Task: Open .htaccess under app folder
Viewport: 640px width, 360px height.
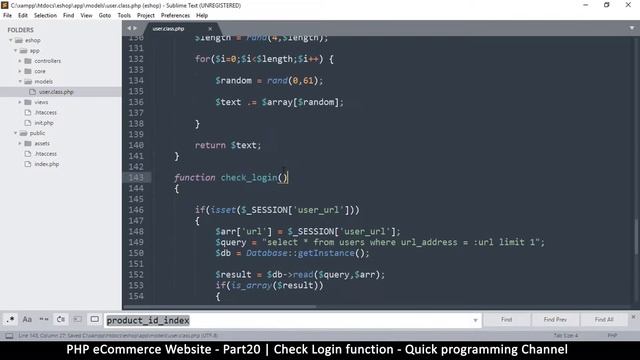Action: [x=46, y=112]
